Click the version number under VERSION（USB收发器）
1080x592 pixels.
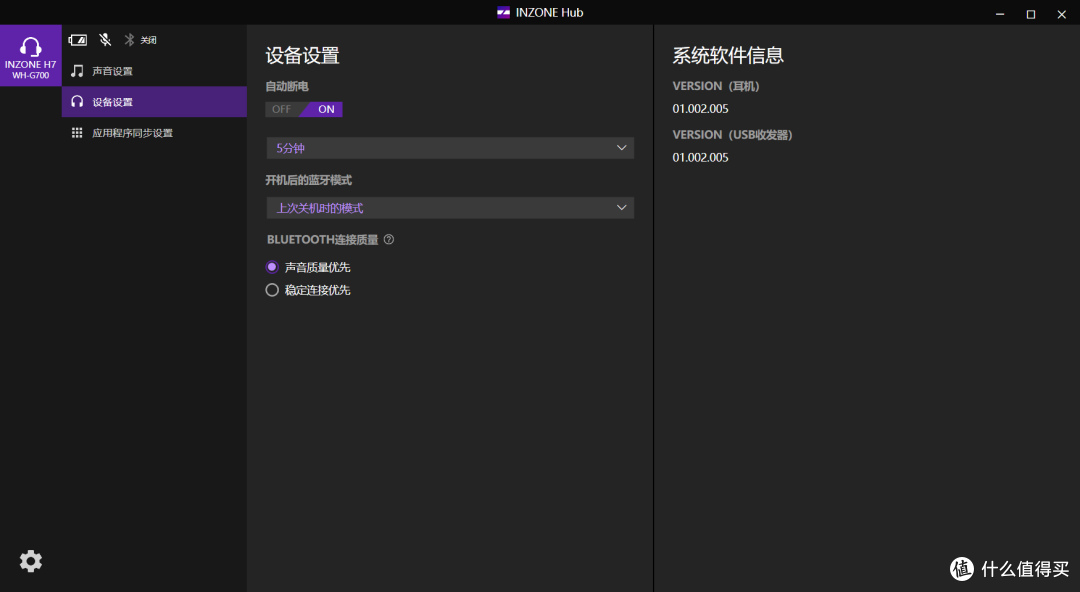click(700, 157)
